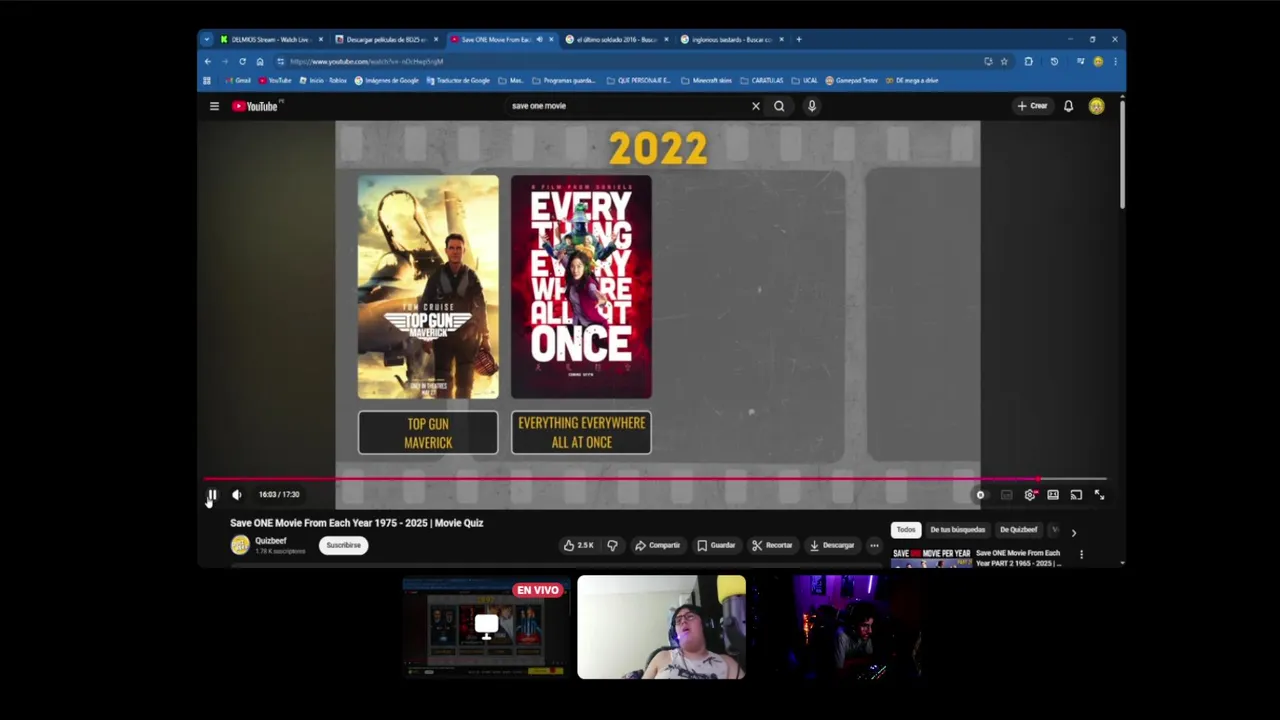Run search with magnifier button
The height and width of the screenshot is (720, 1280).
[779, 106]
